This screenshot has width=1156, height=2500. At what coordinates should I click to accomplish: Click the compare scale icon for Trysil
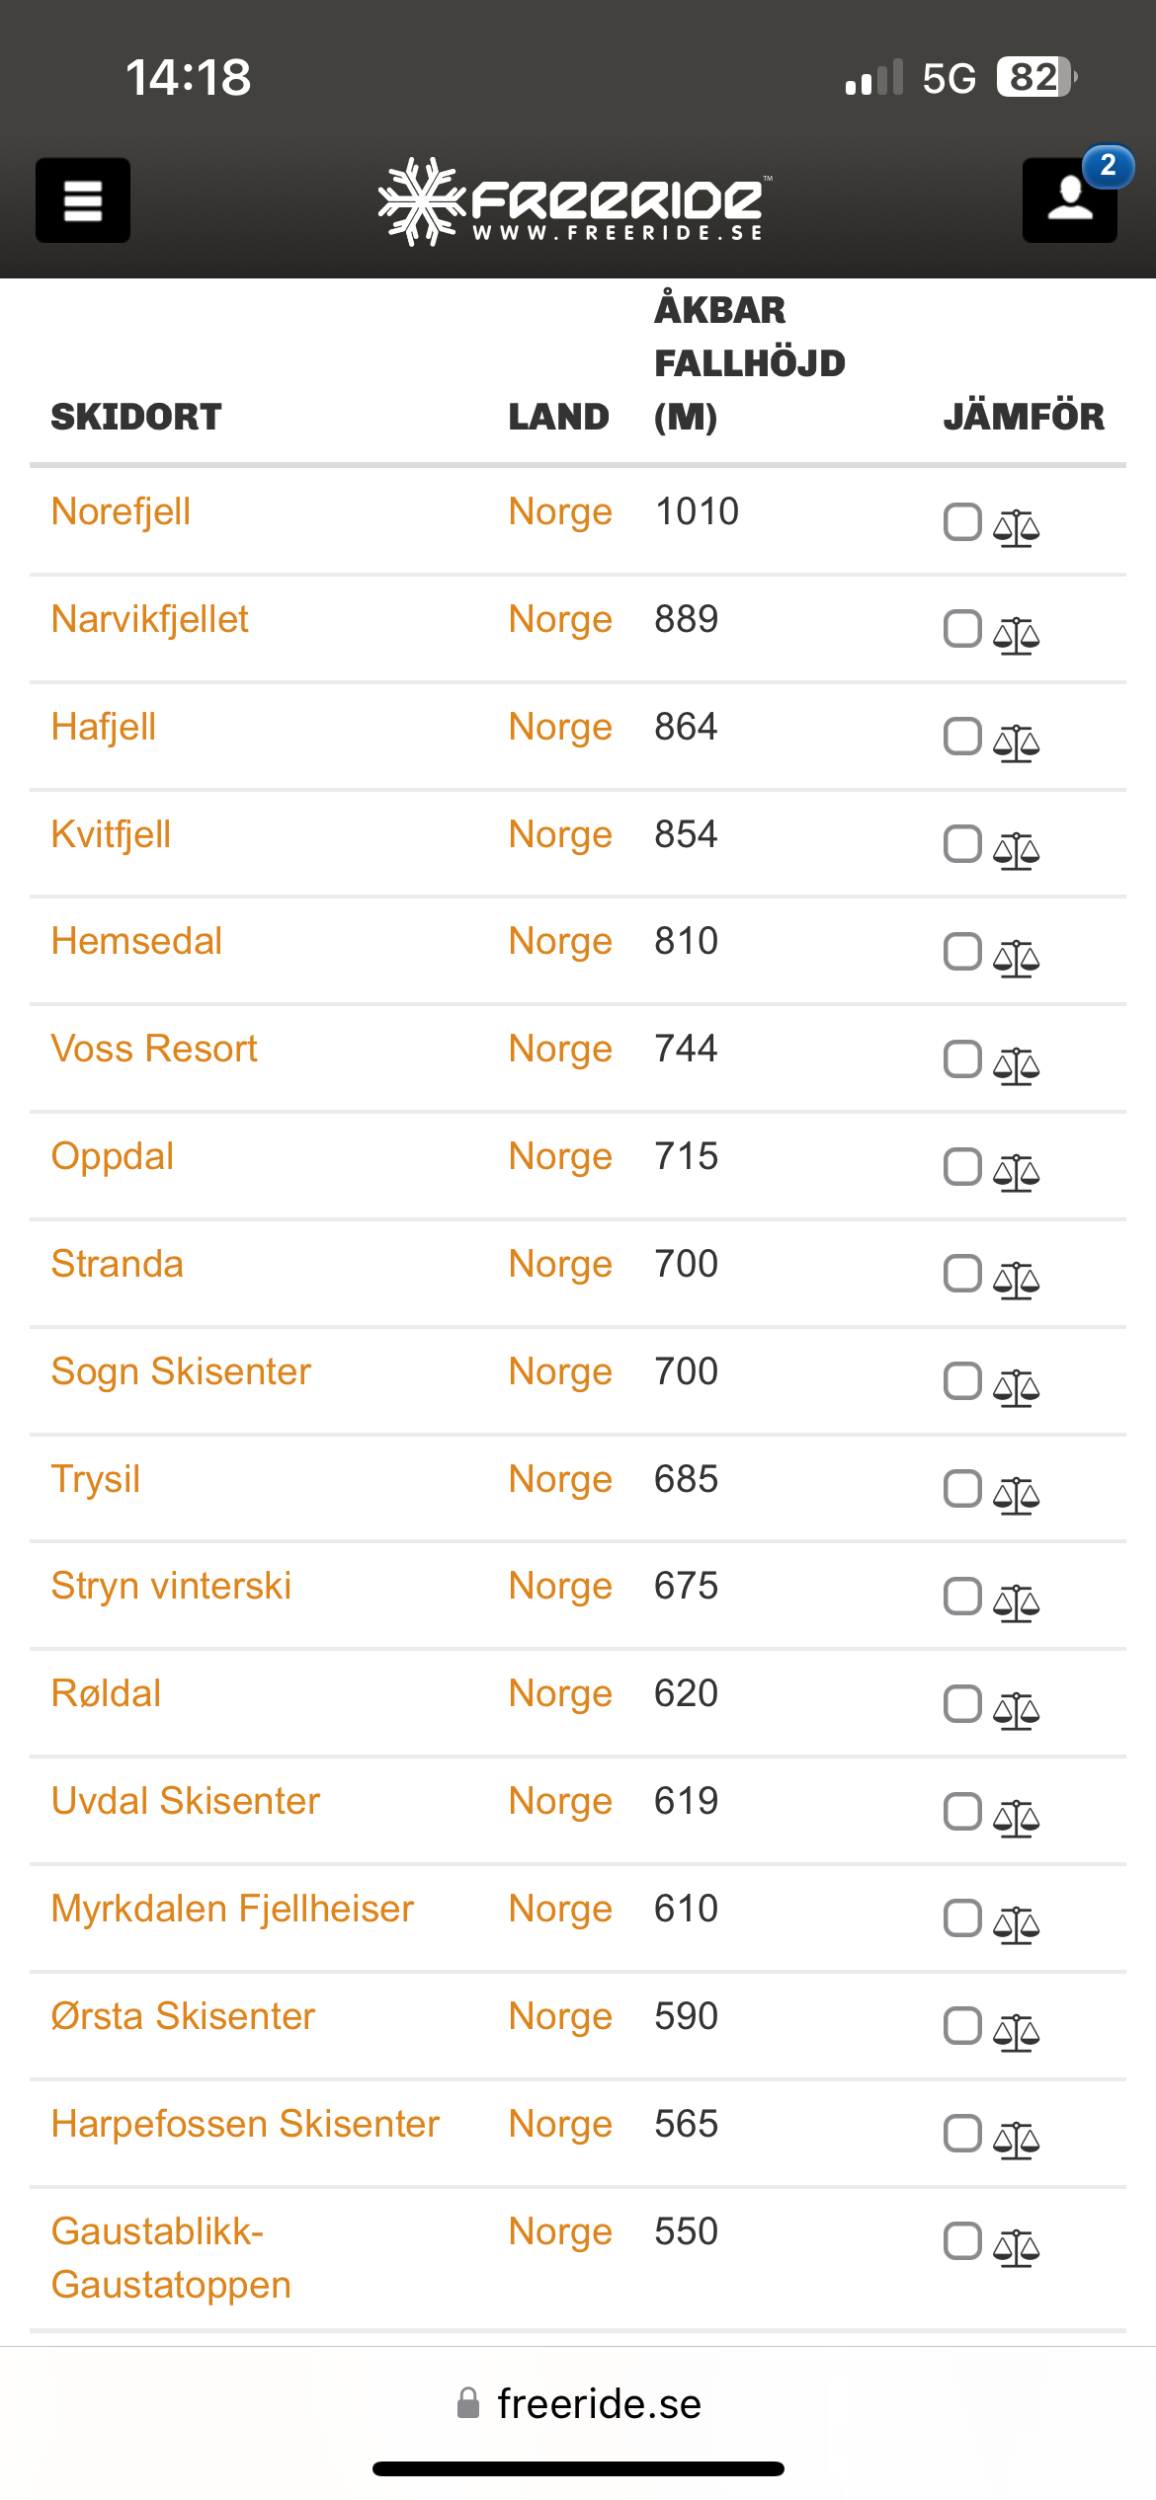point(1016,1494)
